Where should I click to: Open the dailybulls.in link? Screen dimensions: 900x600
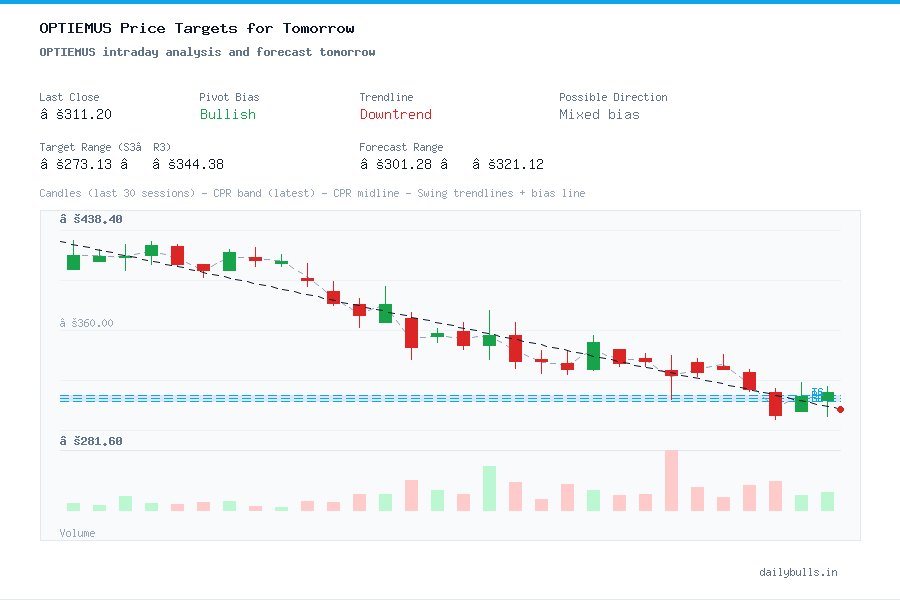pos(799,572)
